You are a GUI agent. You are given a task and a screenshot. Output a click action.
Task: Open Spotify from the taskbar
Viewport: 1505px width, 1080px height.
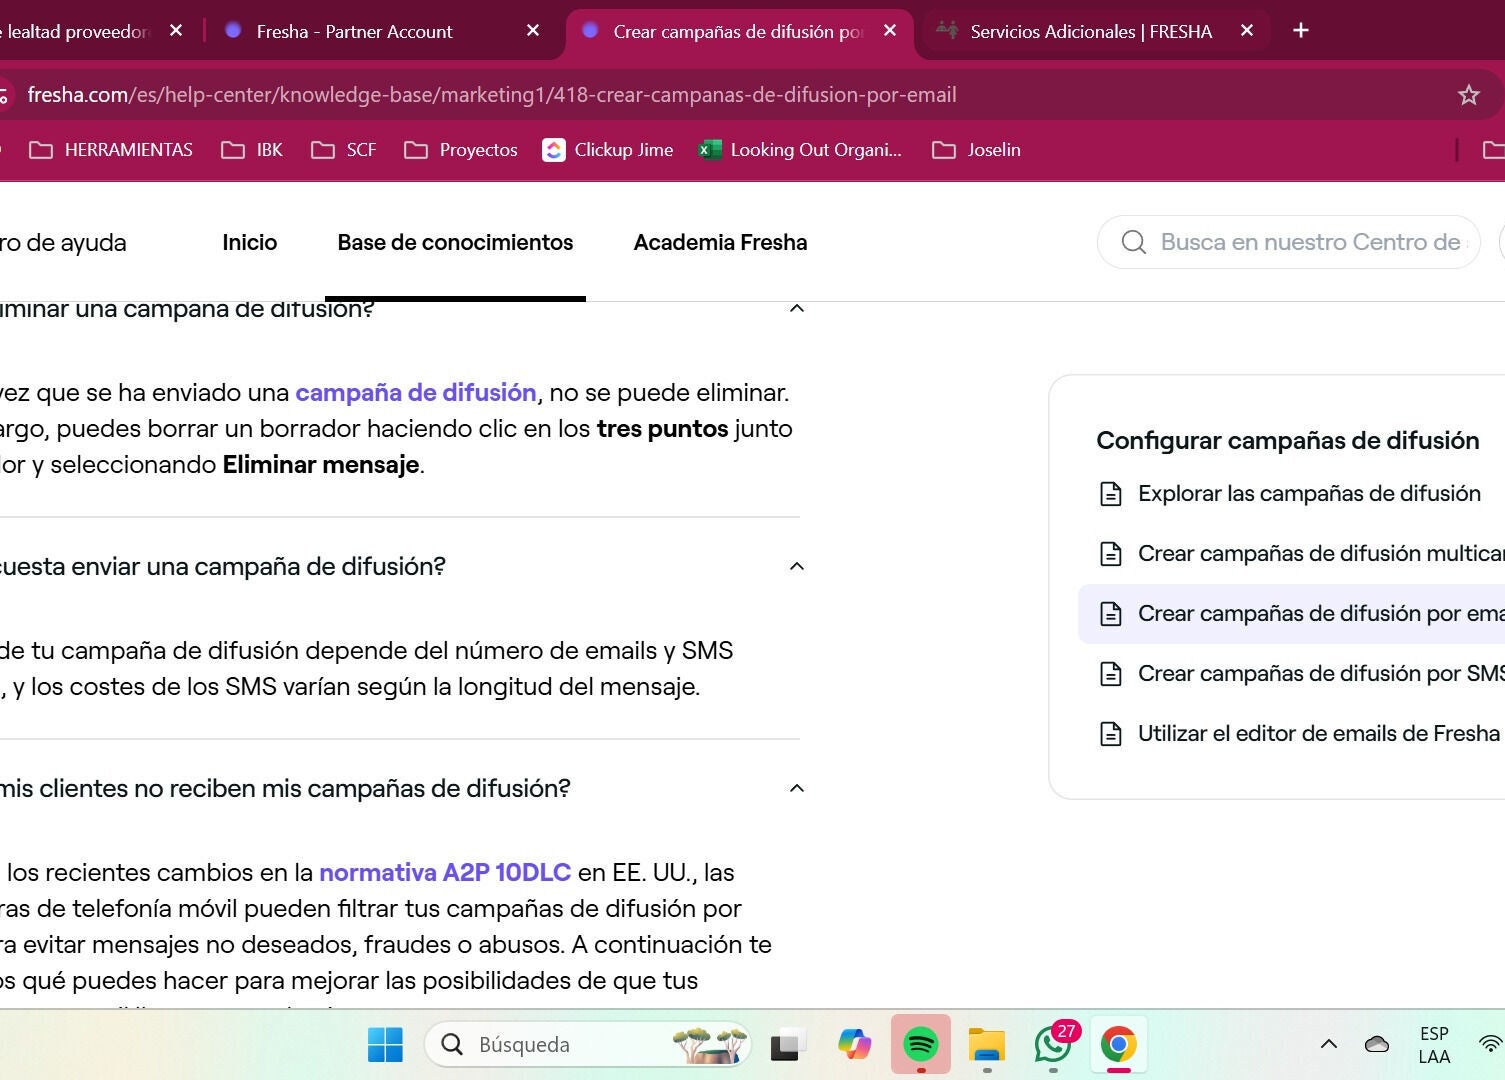click(920, 1044)
